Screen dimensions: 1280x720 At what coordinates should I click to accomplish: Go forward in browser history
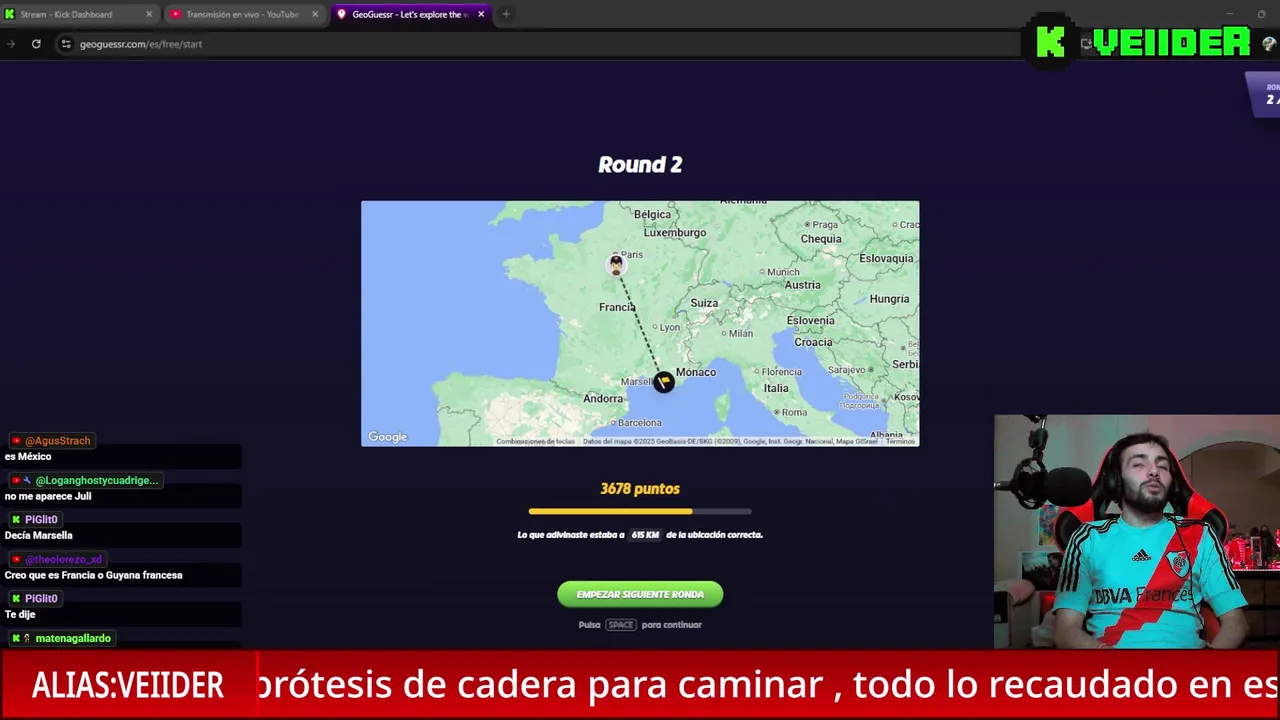pos(10,44)
